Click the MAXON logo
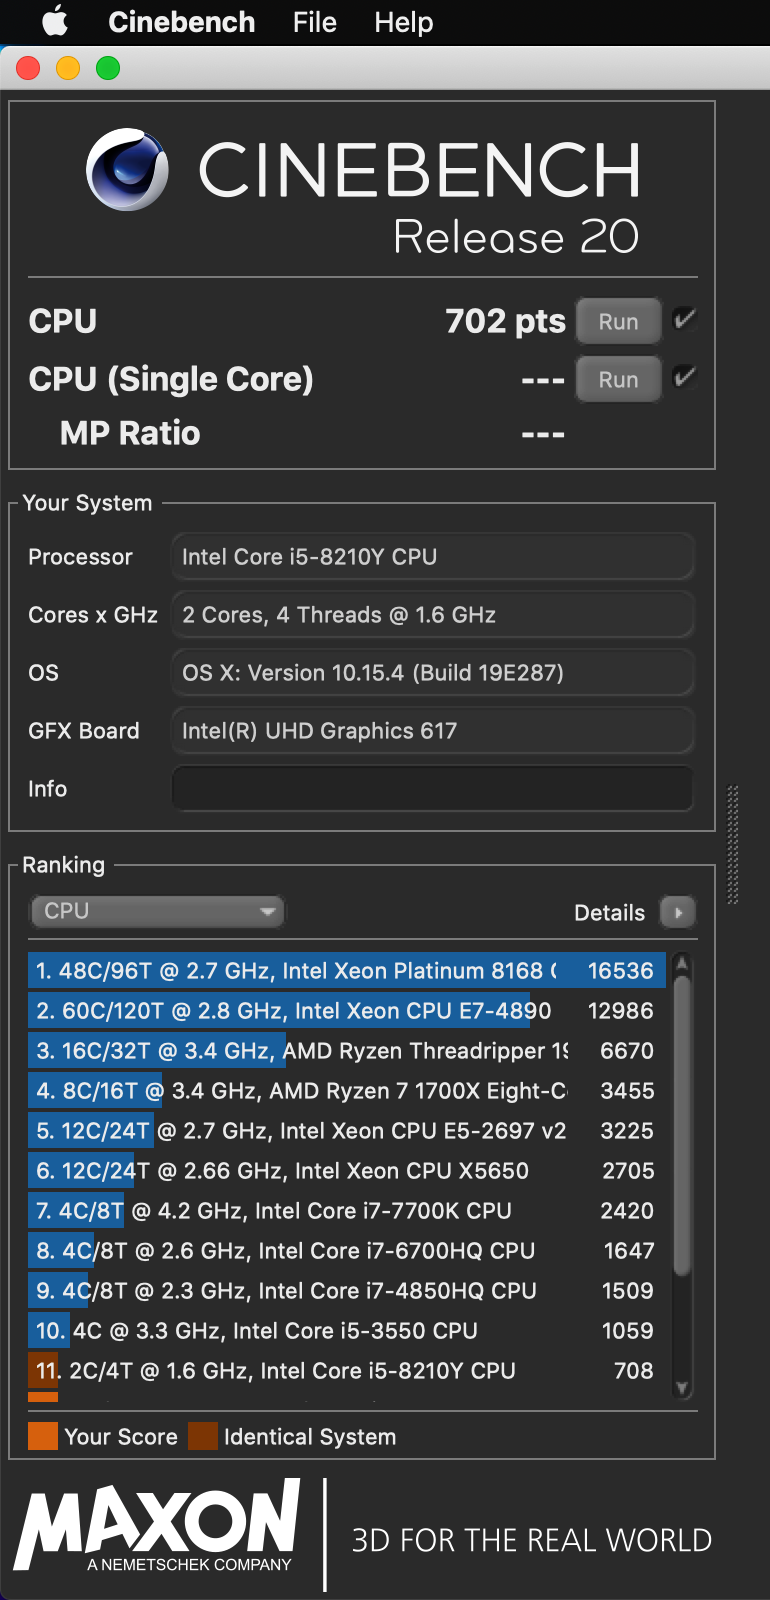 tap(157, 1525)
